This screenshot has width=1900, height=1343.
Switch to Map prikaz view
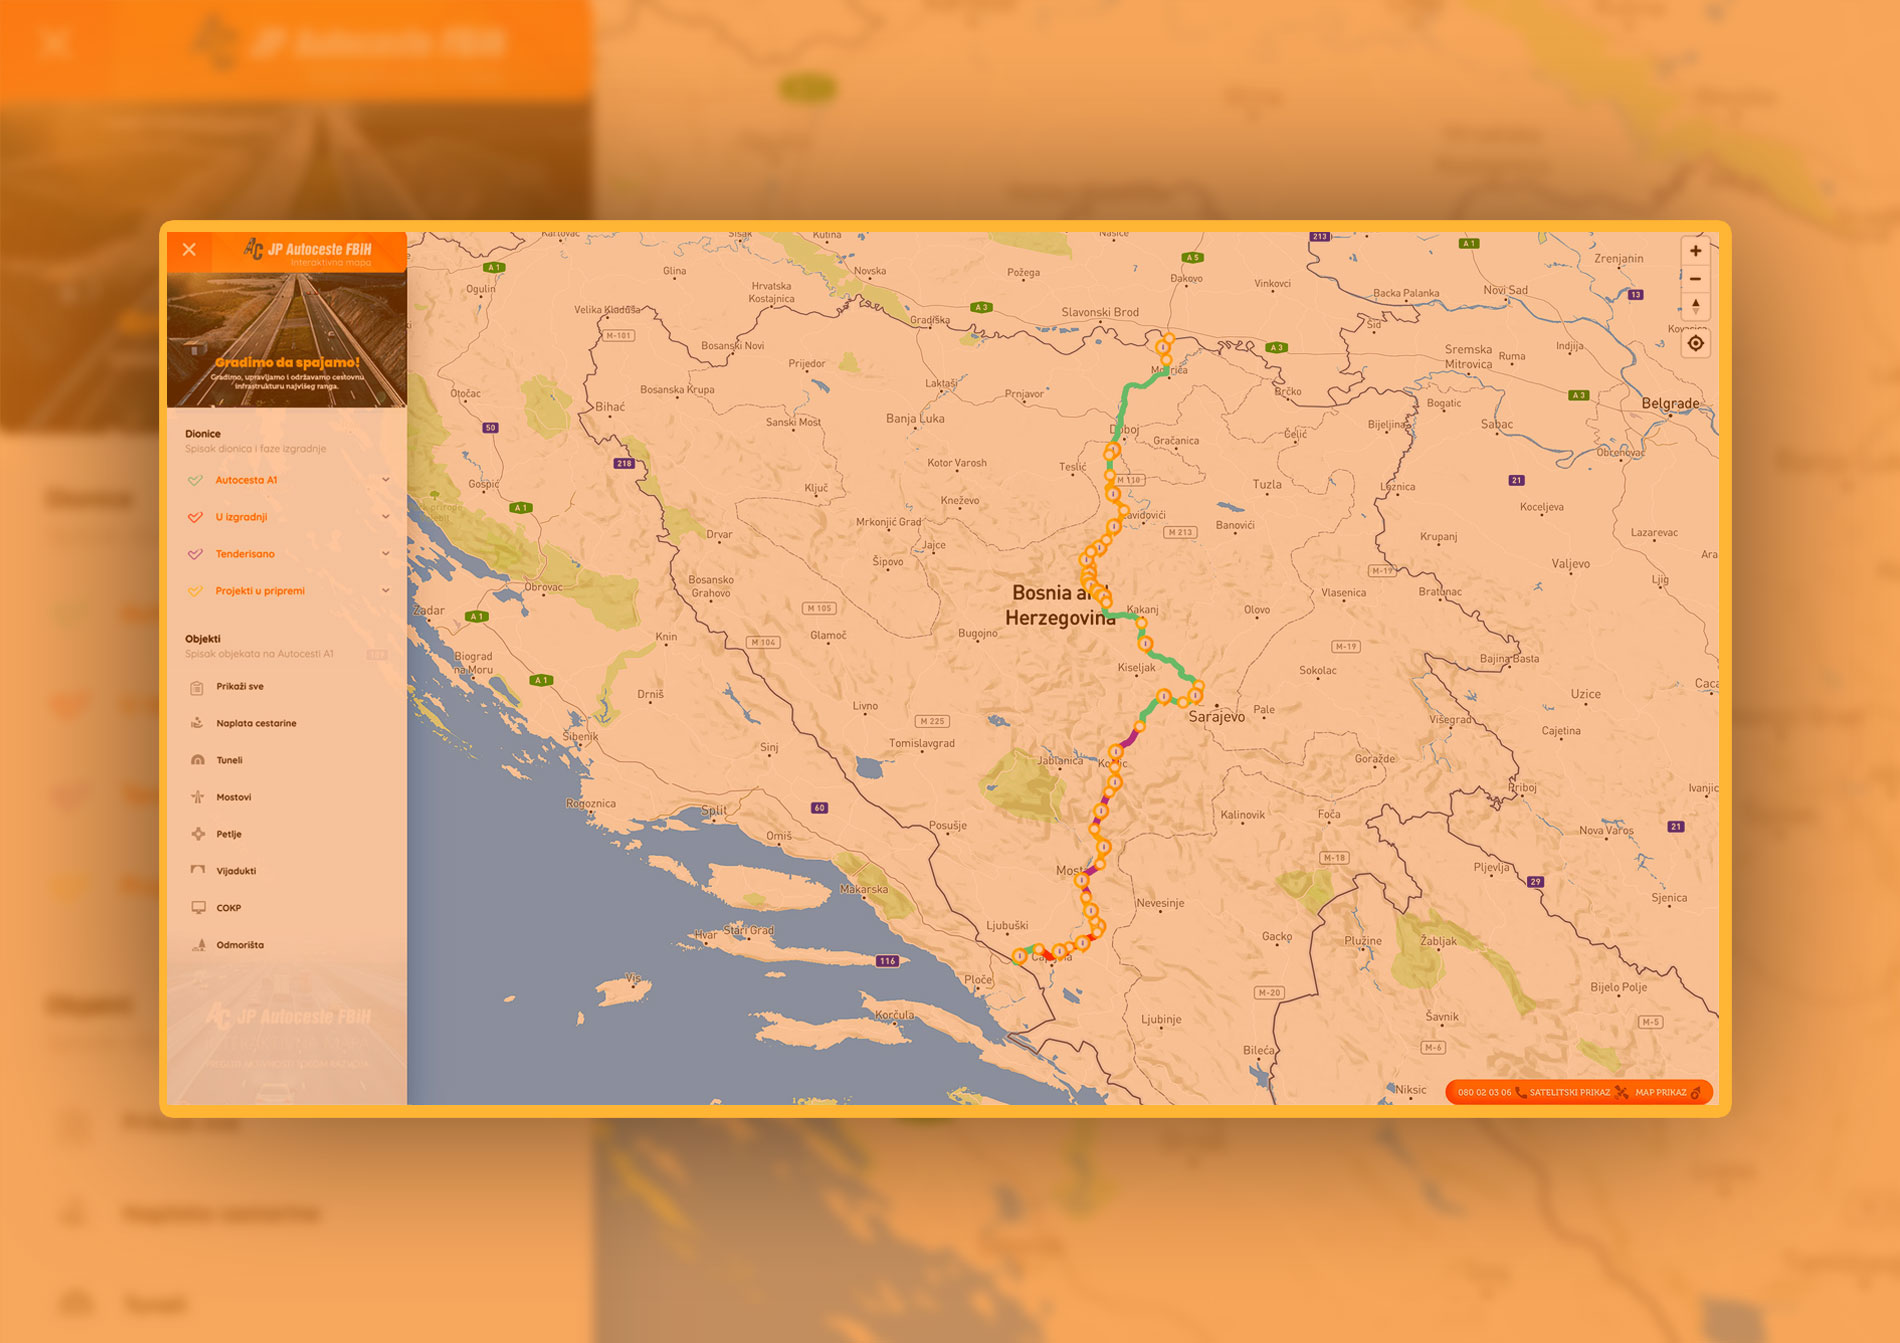tap(1661, 1093)
